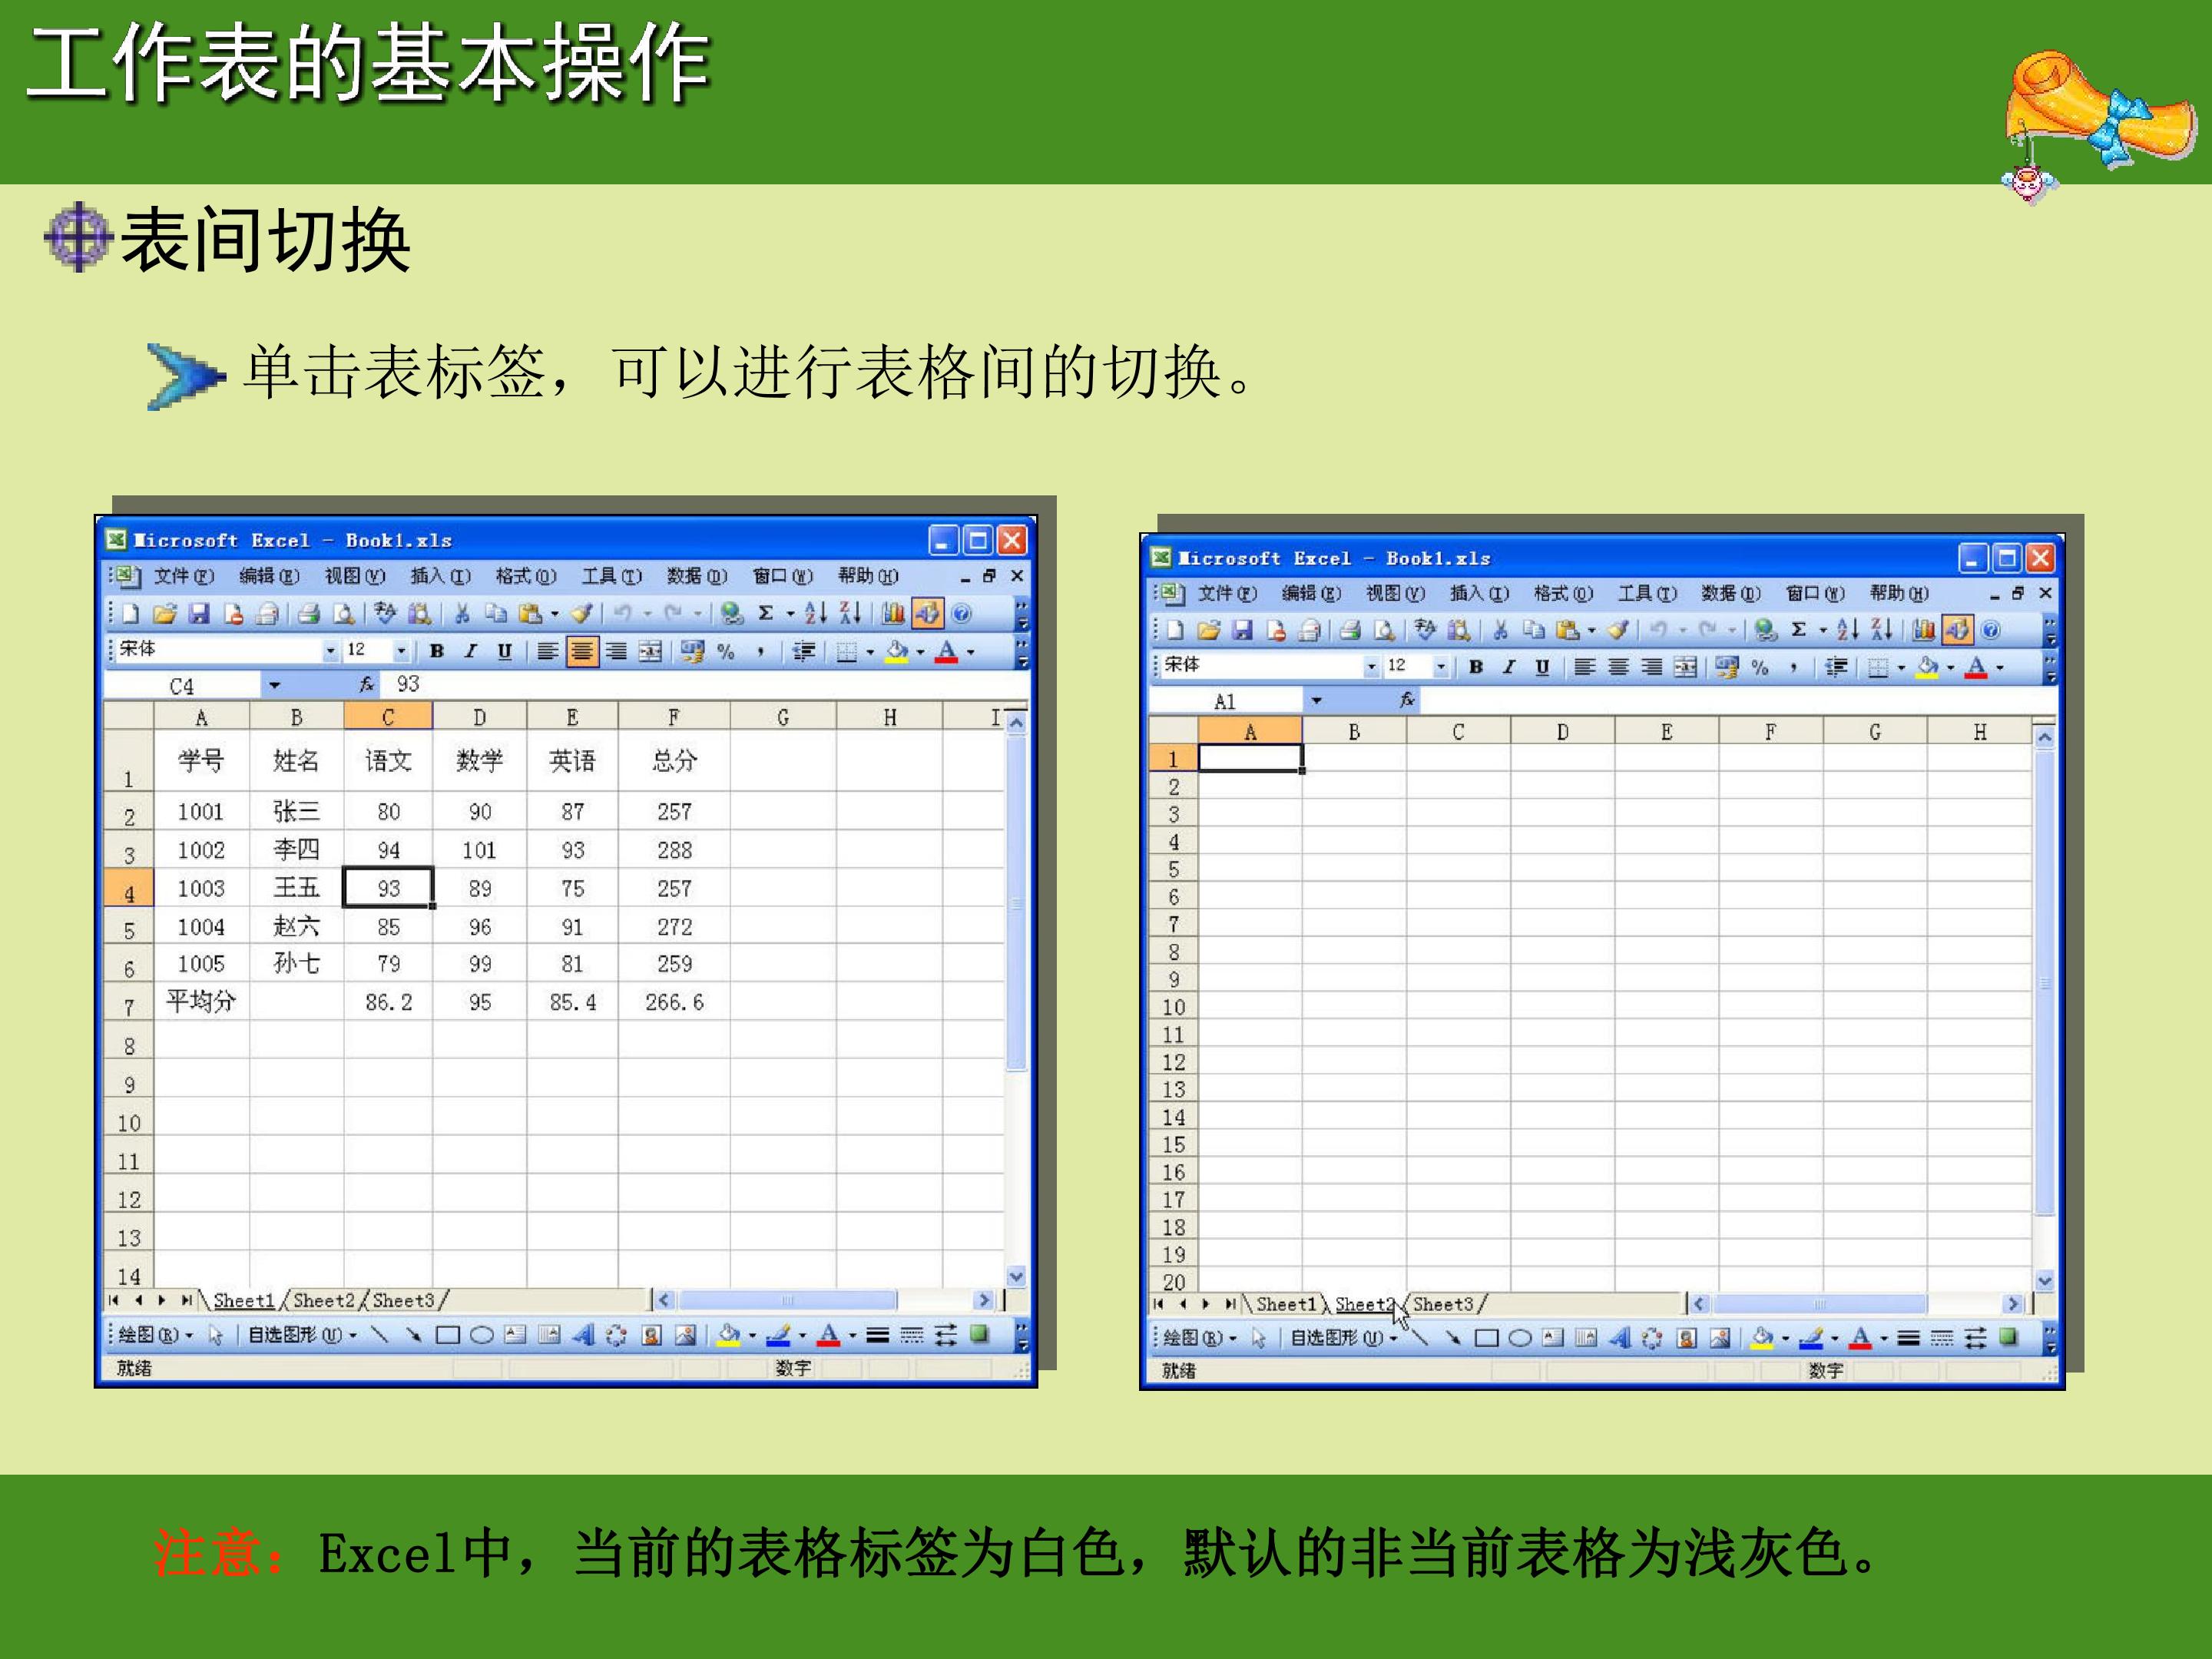Click the Chart Wizard icon in left Excel window
The image size is (2212, 1659).
(893, 614)
